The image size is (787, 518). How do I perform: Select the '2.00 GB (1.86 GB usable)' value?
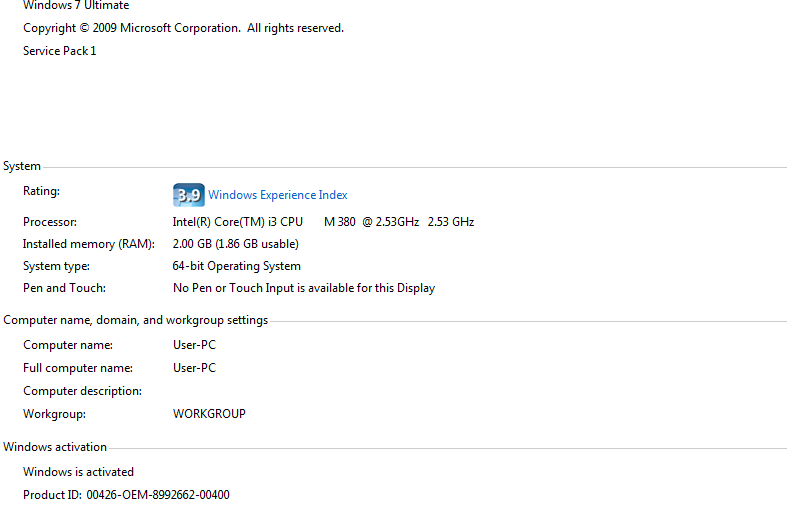click(235, 244)
